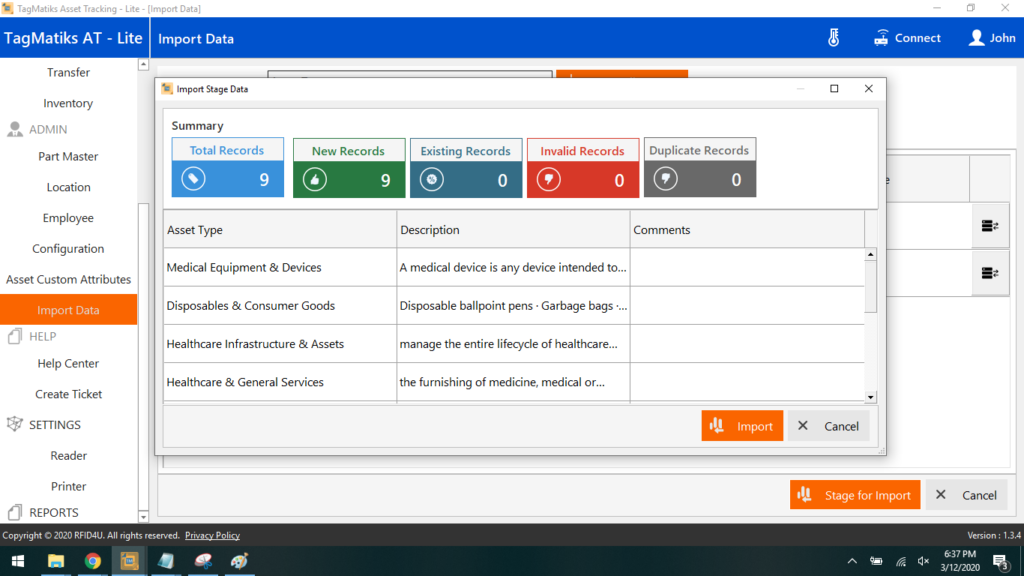This screenshot has height=576, width=1024.
Task: Click the New Records thumbs-up icon
Action: point(315,180)
